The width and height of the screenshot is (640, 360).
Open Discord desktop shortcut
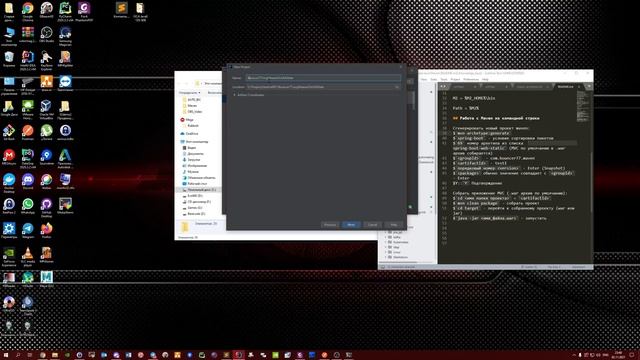tap(28, 180)
